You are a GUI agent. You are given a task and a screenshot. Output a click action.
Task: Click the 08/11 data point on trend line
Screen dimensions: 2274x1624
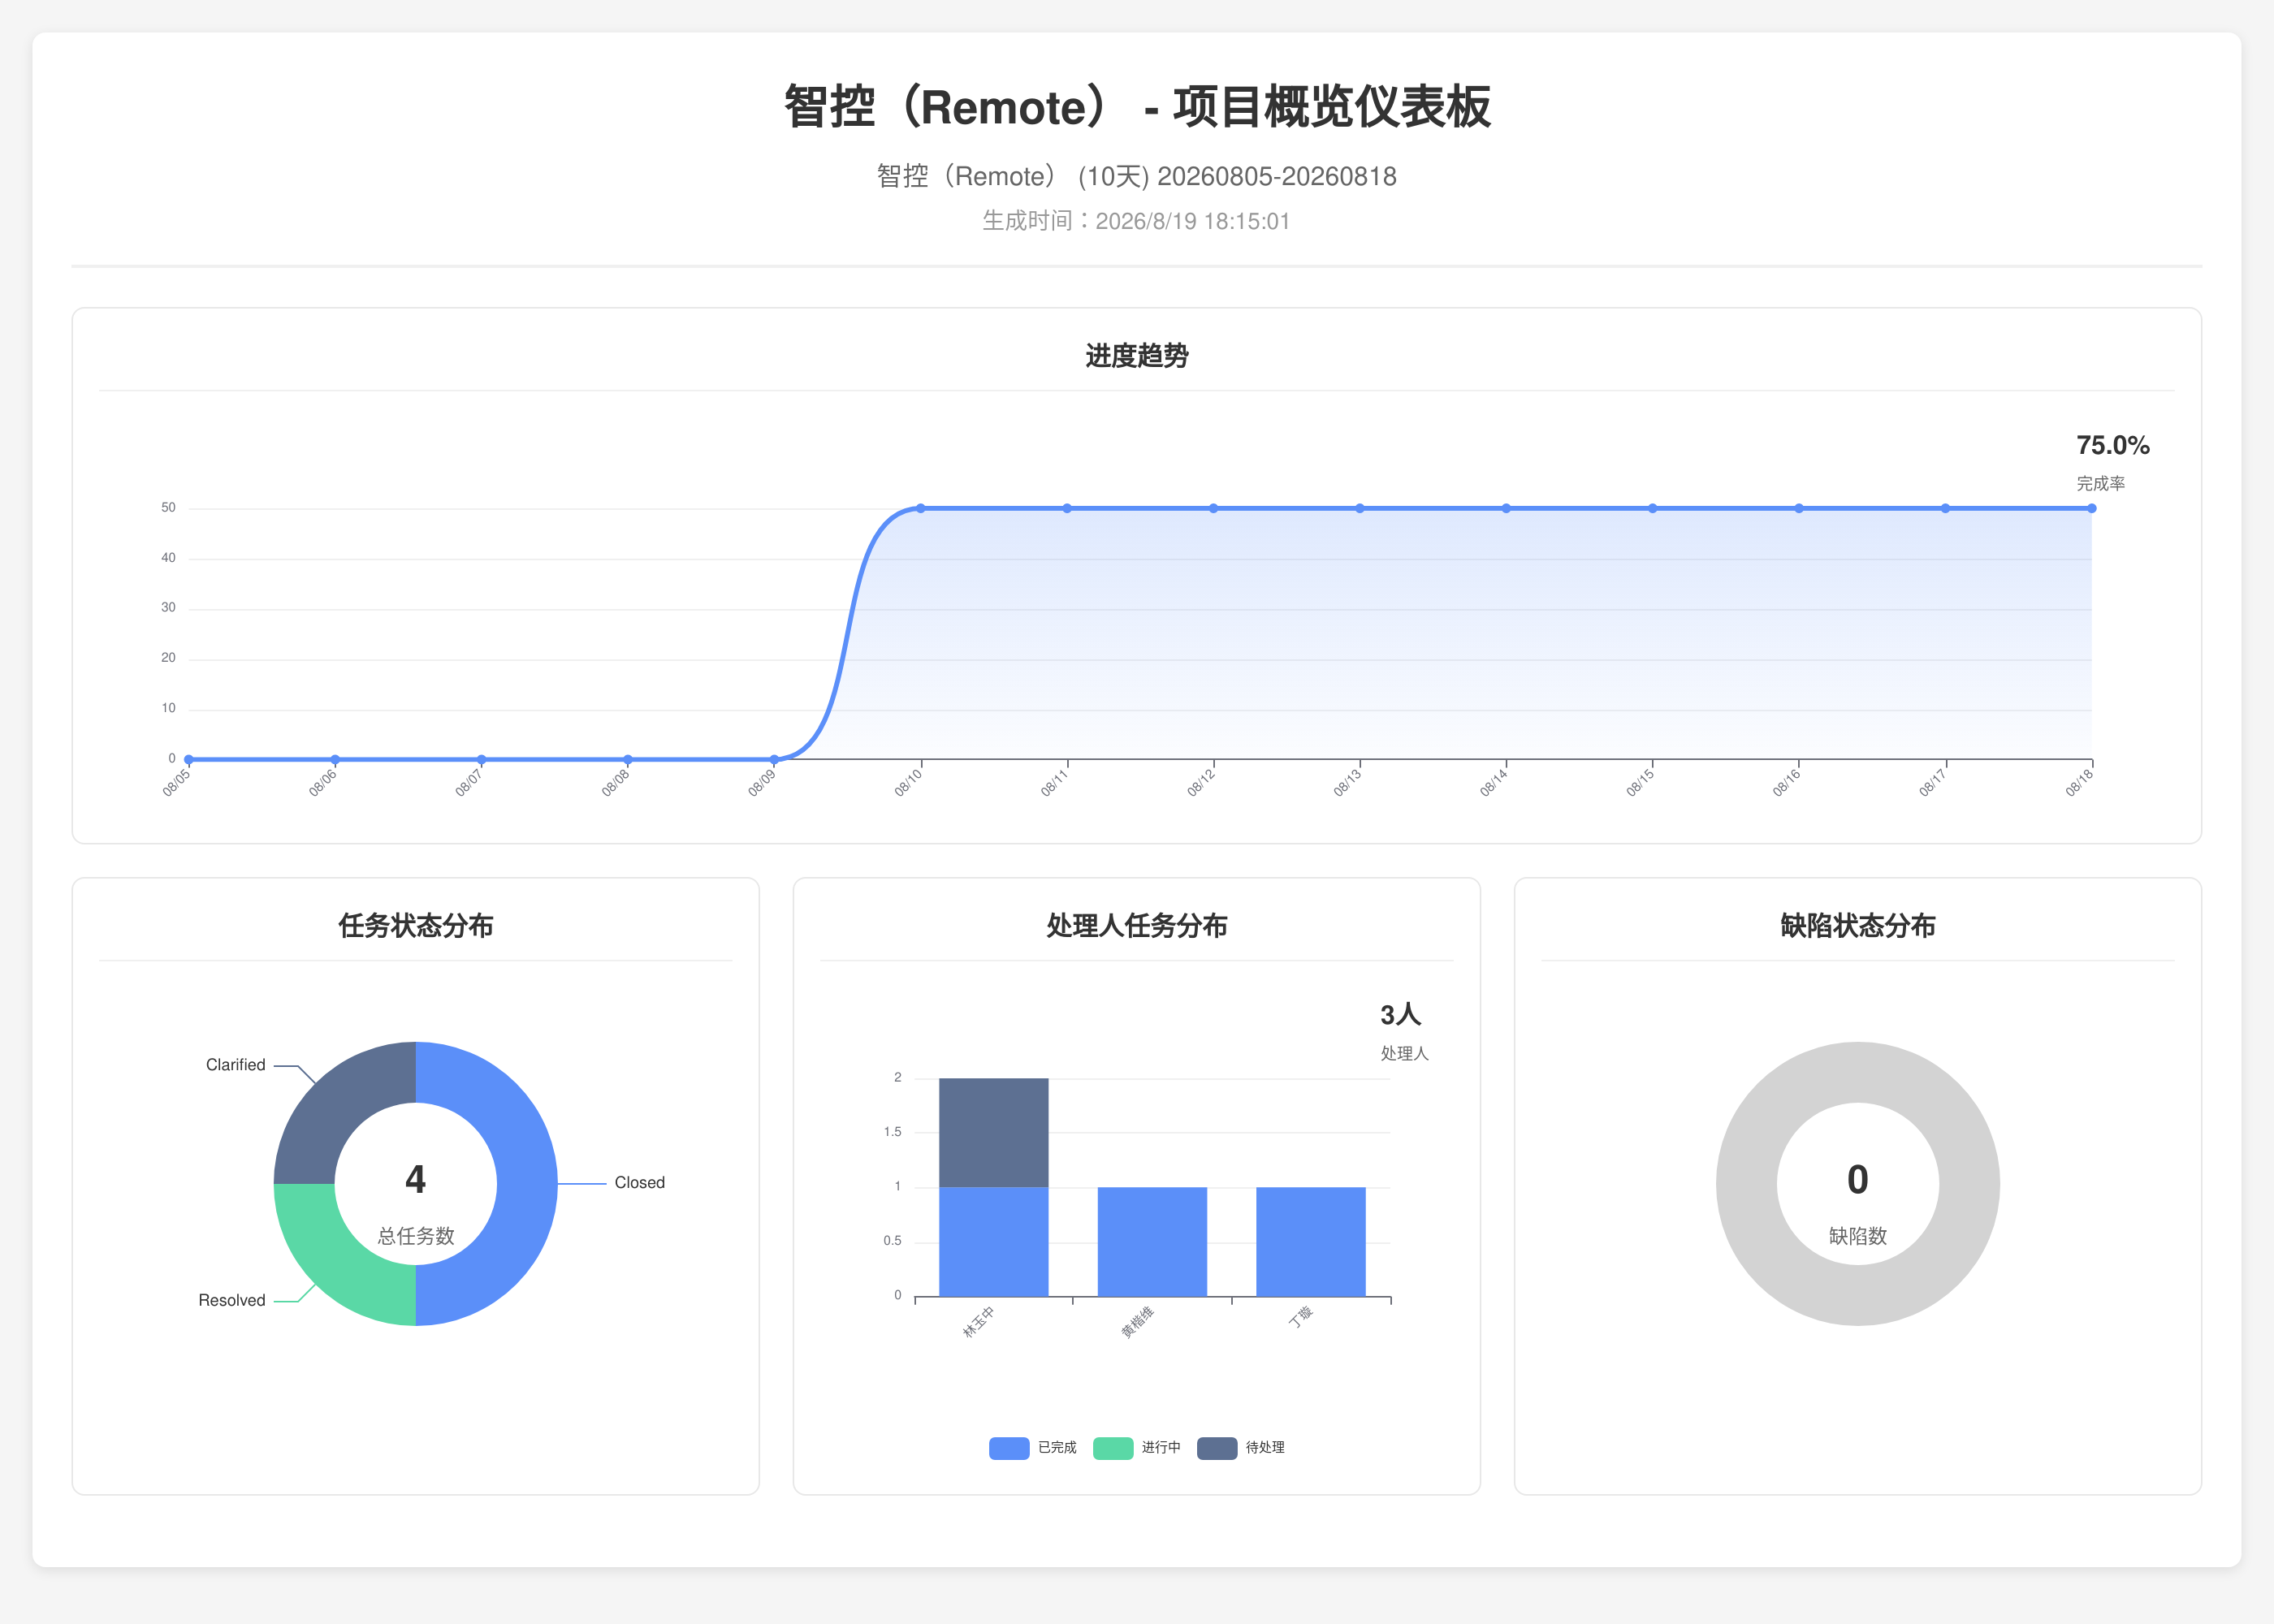(x=1067, y=508)
